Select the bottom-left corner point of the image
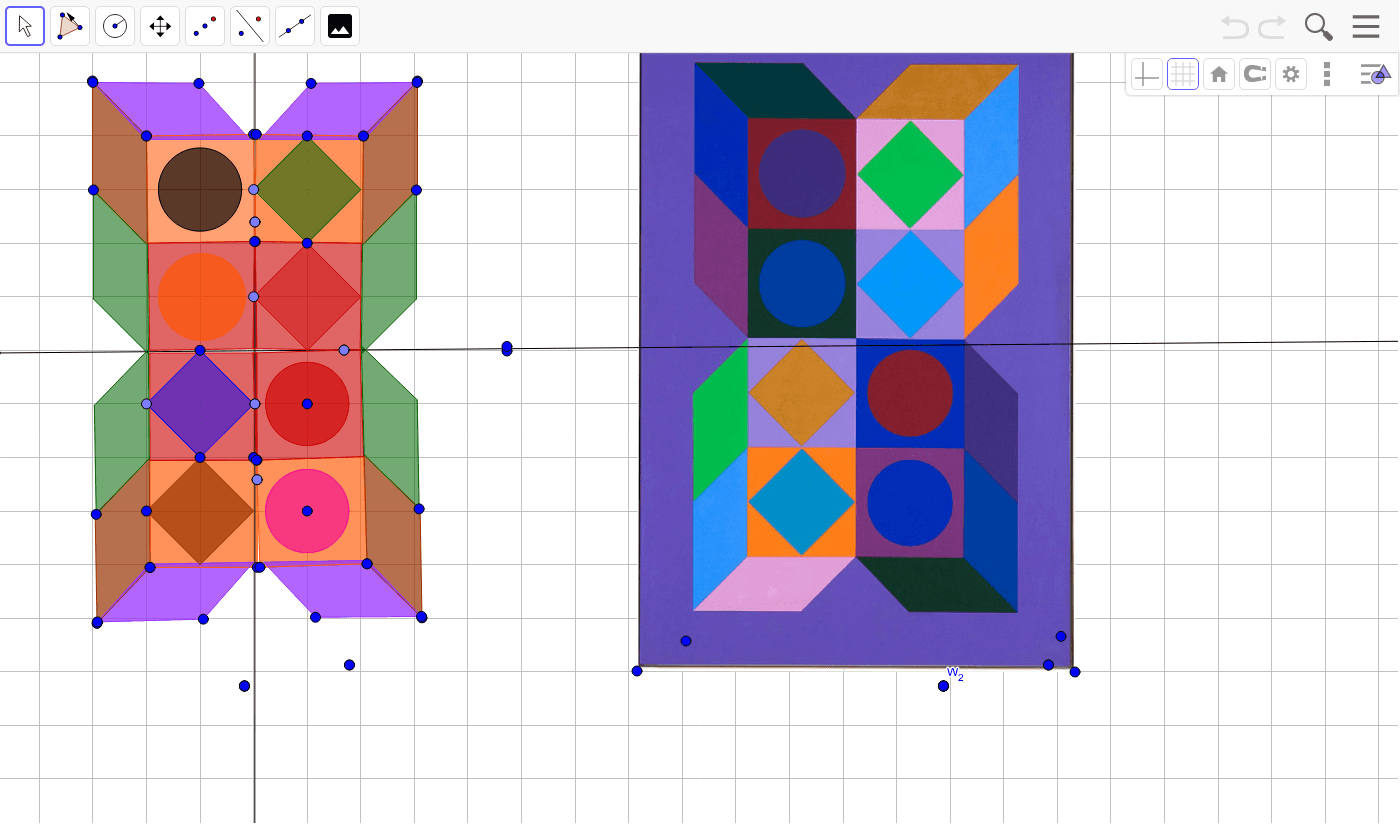Screen dimensions: 1400x825 (637, 671)
